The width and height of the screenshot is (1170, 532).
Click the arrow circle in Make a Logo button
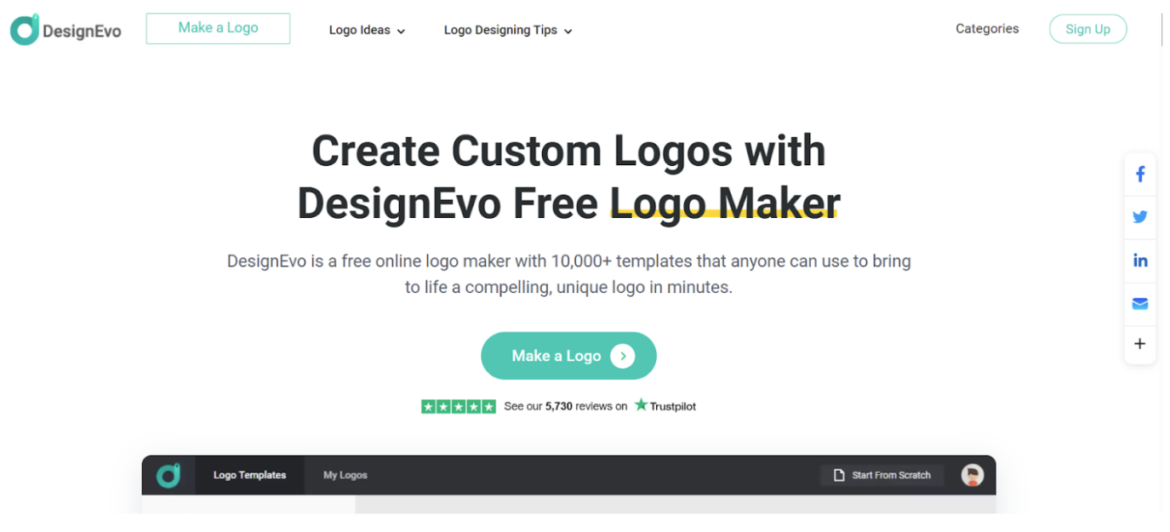[x=622, y=356]
